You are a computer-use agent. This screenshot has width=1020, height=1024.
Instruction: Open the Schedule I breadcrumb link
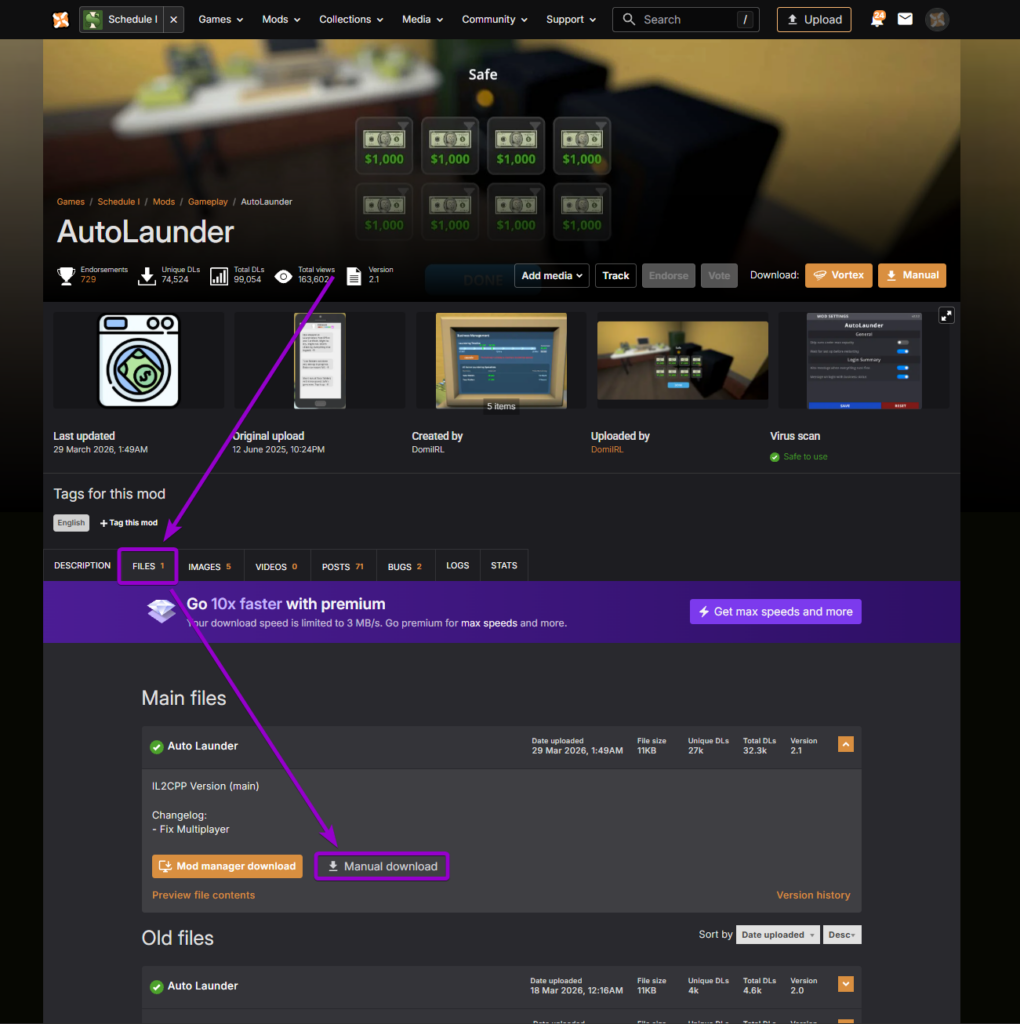pyautogui.click(x=118, y=202)
